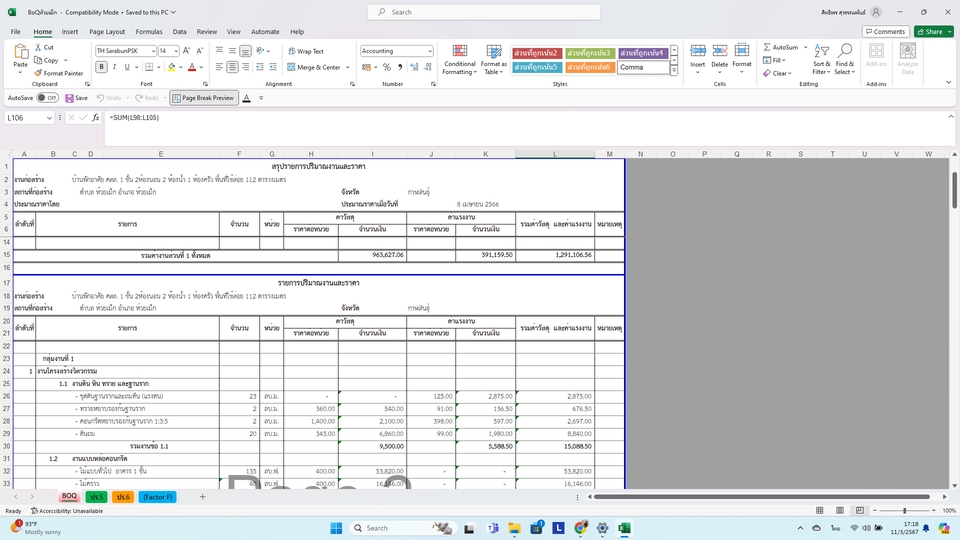This screenshot has height=540, width=960.
Task: Switch to Page Layout view in status bar
Action: coord(839,510)
